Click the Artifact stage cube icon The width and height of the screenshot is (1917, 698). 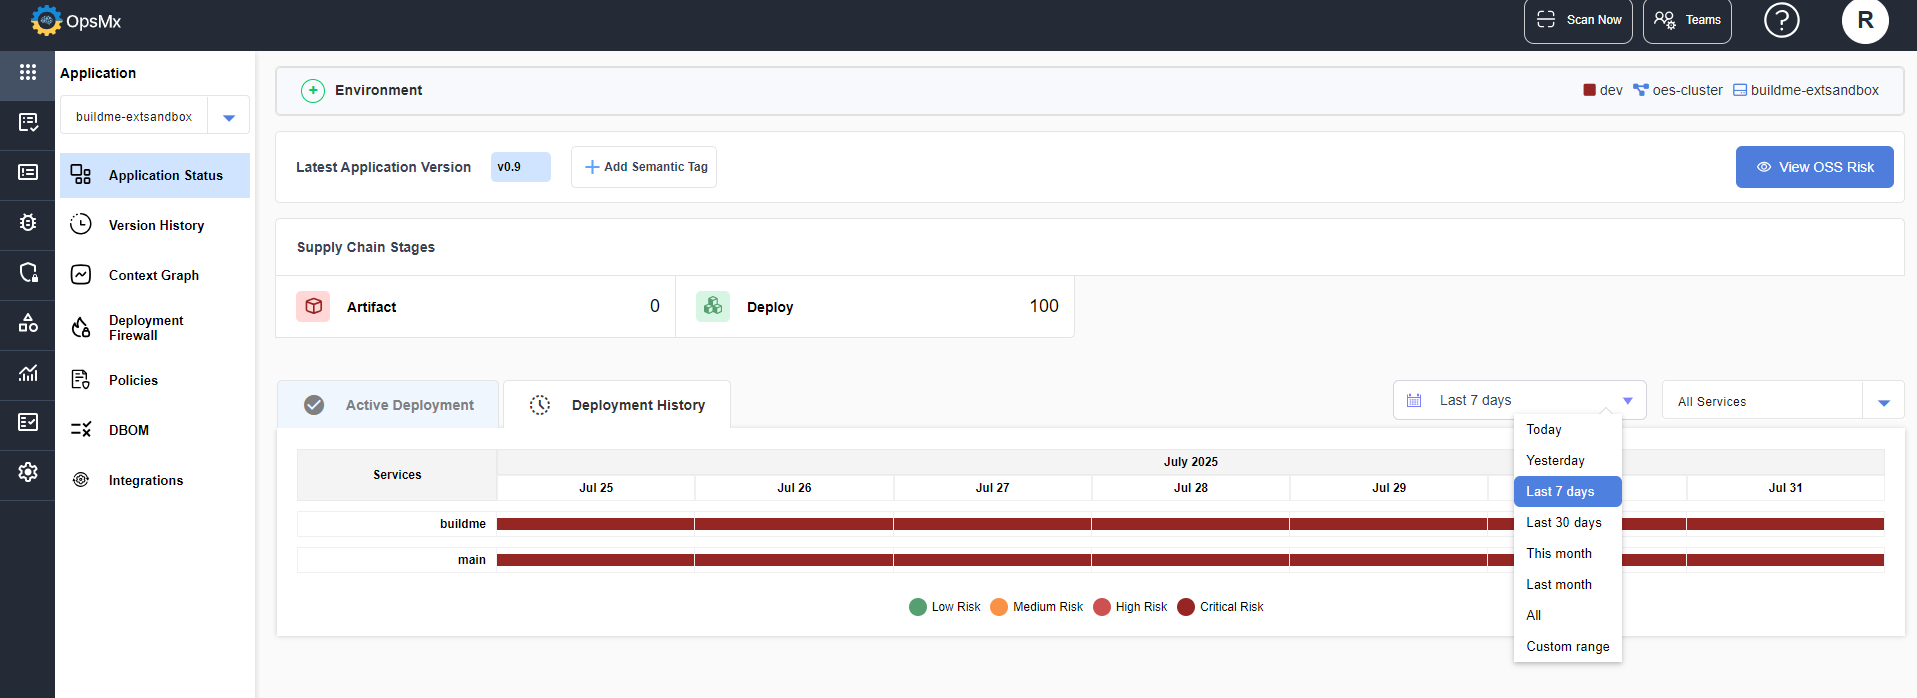point(313,306)
